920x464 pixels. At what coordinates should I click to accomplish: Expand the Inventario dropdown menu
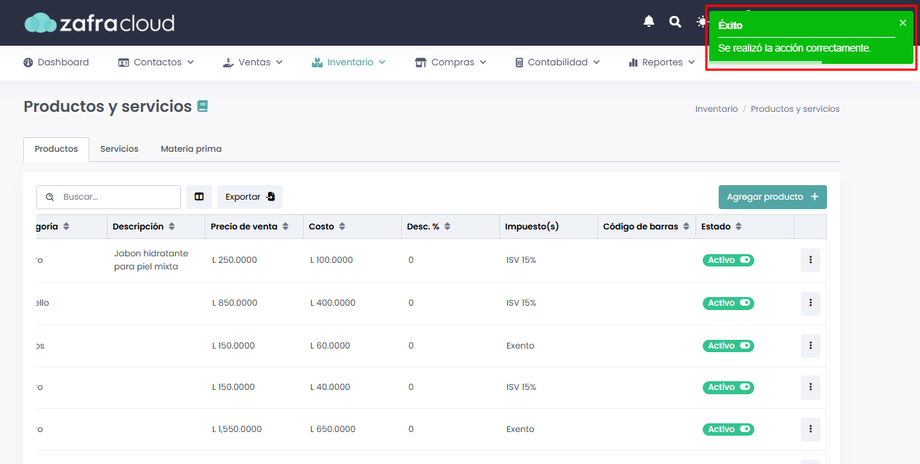[x=348, y=62]
